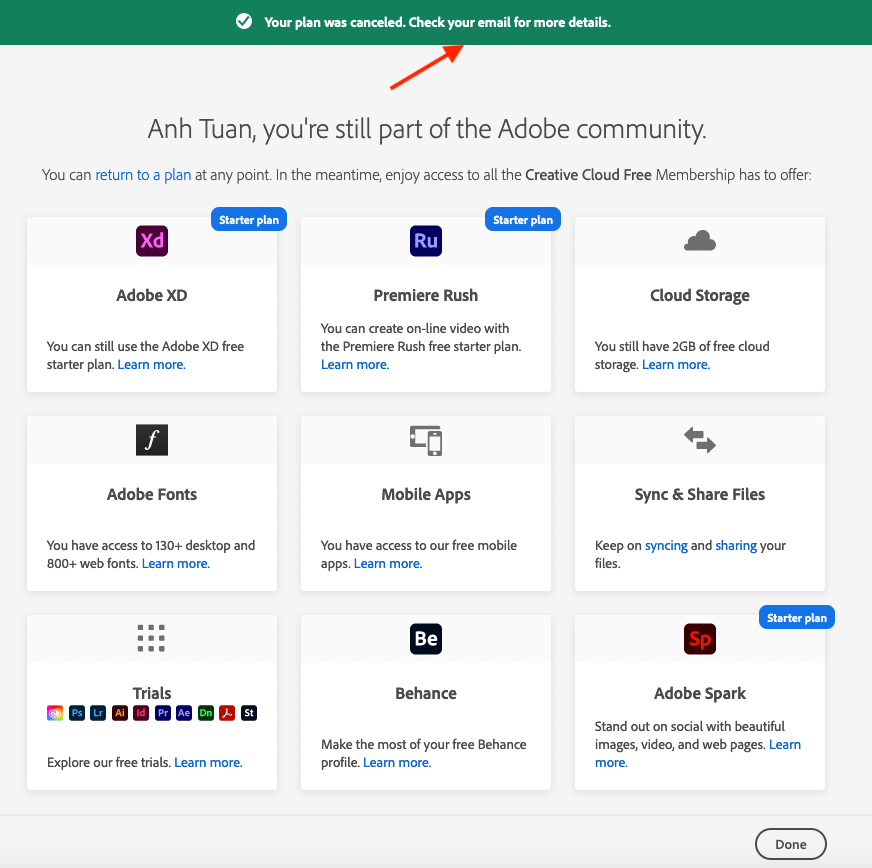872x868 pixels.
Task: Follow the "syncing" link
Action: click(x=666, y=546)
